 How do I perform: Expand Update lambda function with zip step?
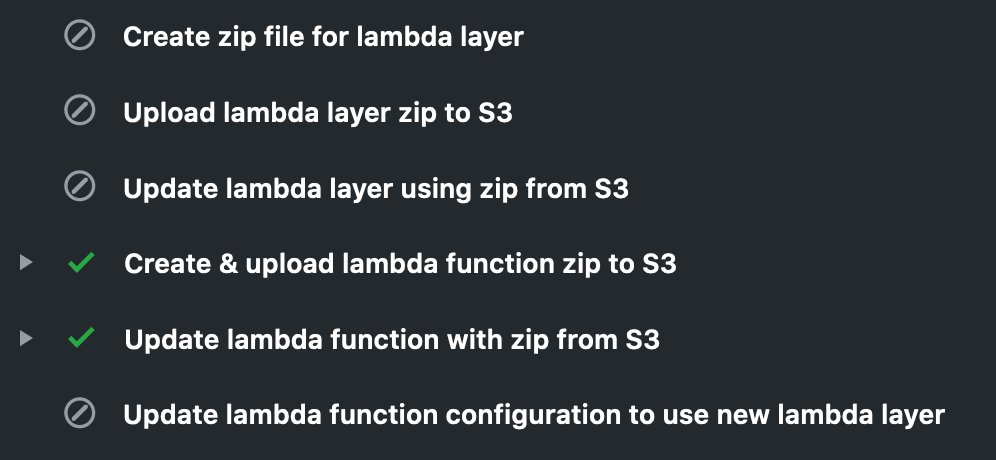click(26, 339)
